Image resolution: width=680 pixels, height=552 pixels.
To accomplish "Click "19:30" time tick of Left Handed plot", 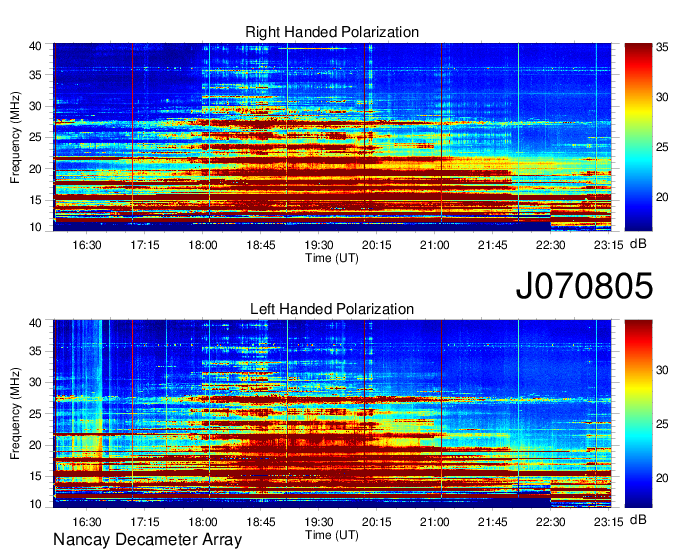I will [319, 522].
